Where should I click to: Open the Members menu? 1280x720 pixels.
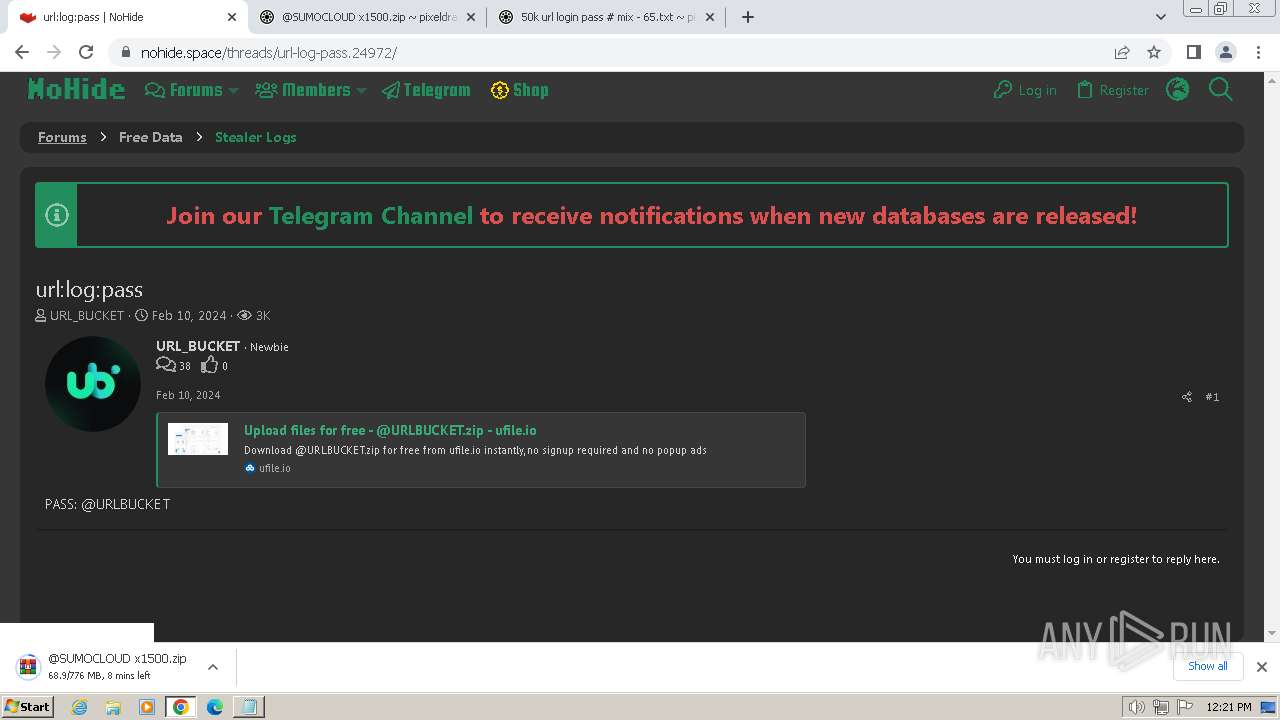[303, 90]
